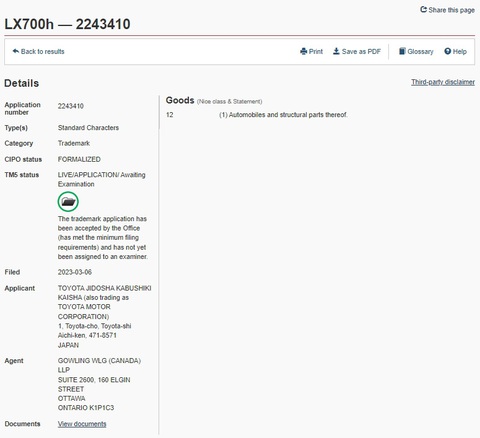Click the Back to results arrow icon
This screenshot has width=480, height=438.
tap(16, 51)
